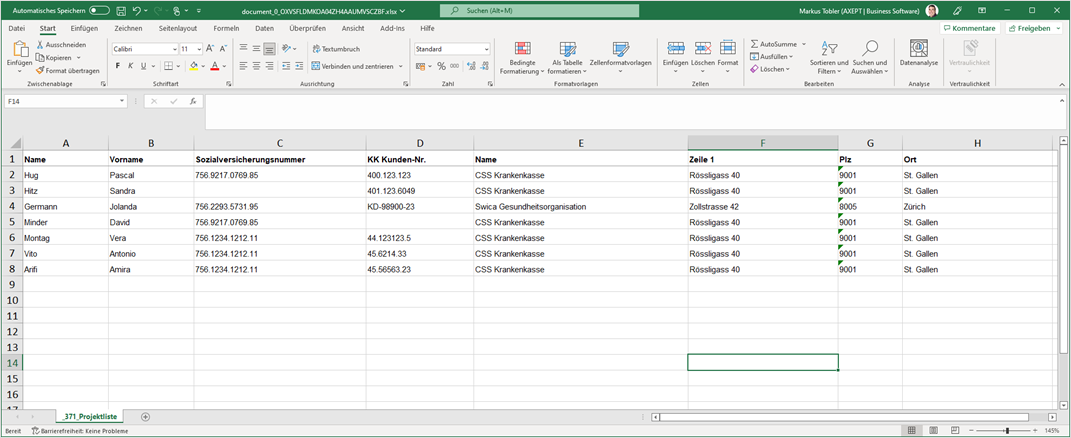Toggle middle vertical alignment button
The width and height of the screenshot is (1071, 438).
(x=256, y=49)
